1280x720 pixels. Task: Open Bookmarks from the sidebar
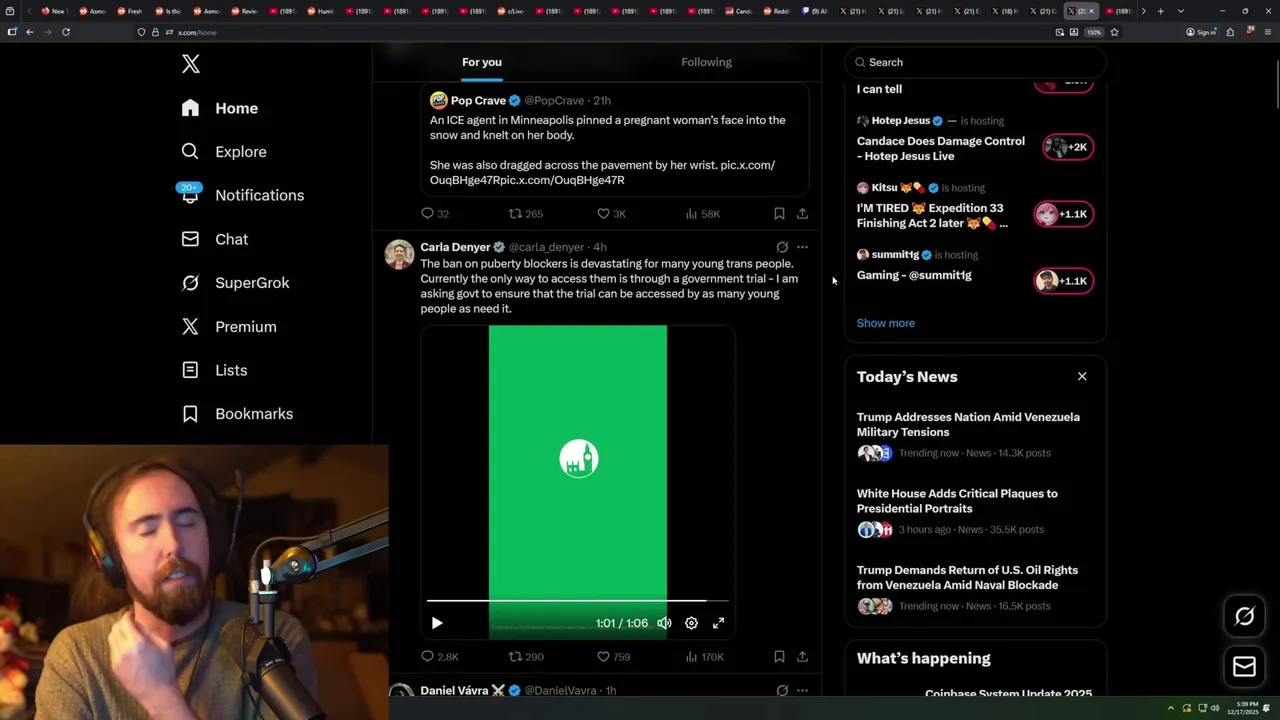click(x=238, y=414)
